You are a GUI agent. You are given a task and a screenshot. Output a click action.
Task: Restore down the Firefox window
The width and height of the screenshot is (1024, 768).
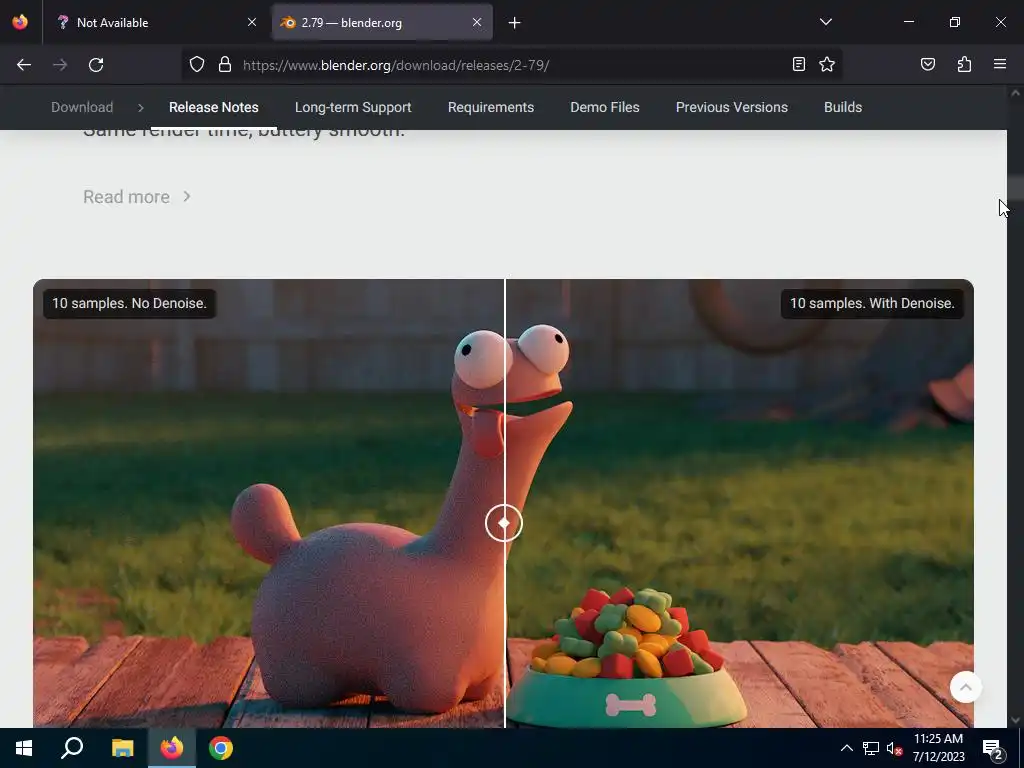click(x=955, y=22)
